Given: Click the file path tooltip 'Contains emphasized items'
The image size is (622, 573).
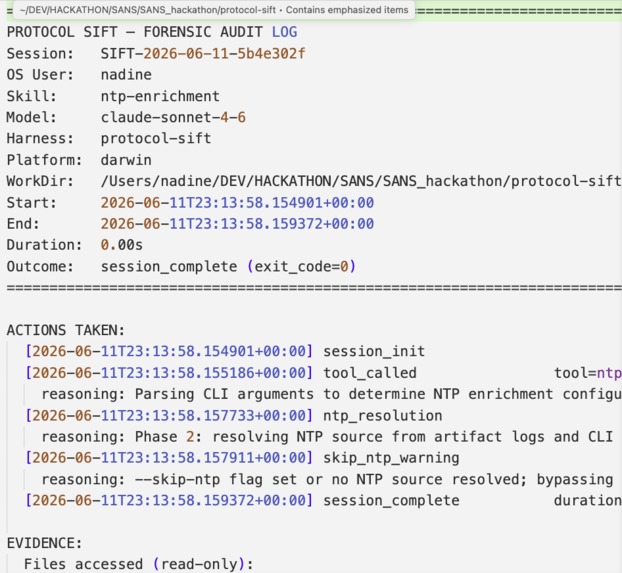Looking at the screenshot, I should point(214,10).
